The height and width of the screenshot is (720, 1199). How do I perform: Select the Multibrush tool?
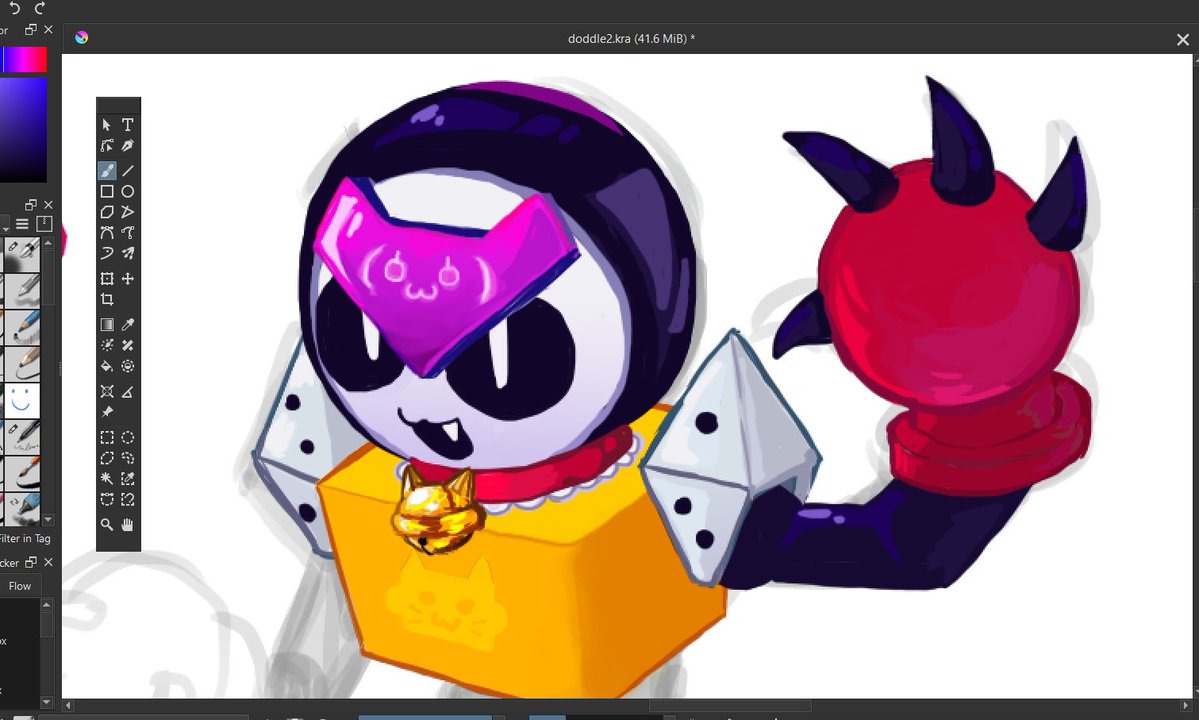tap(128, 253)
